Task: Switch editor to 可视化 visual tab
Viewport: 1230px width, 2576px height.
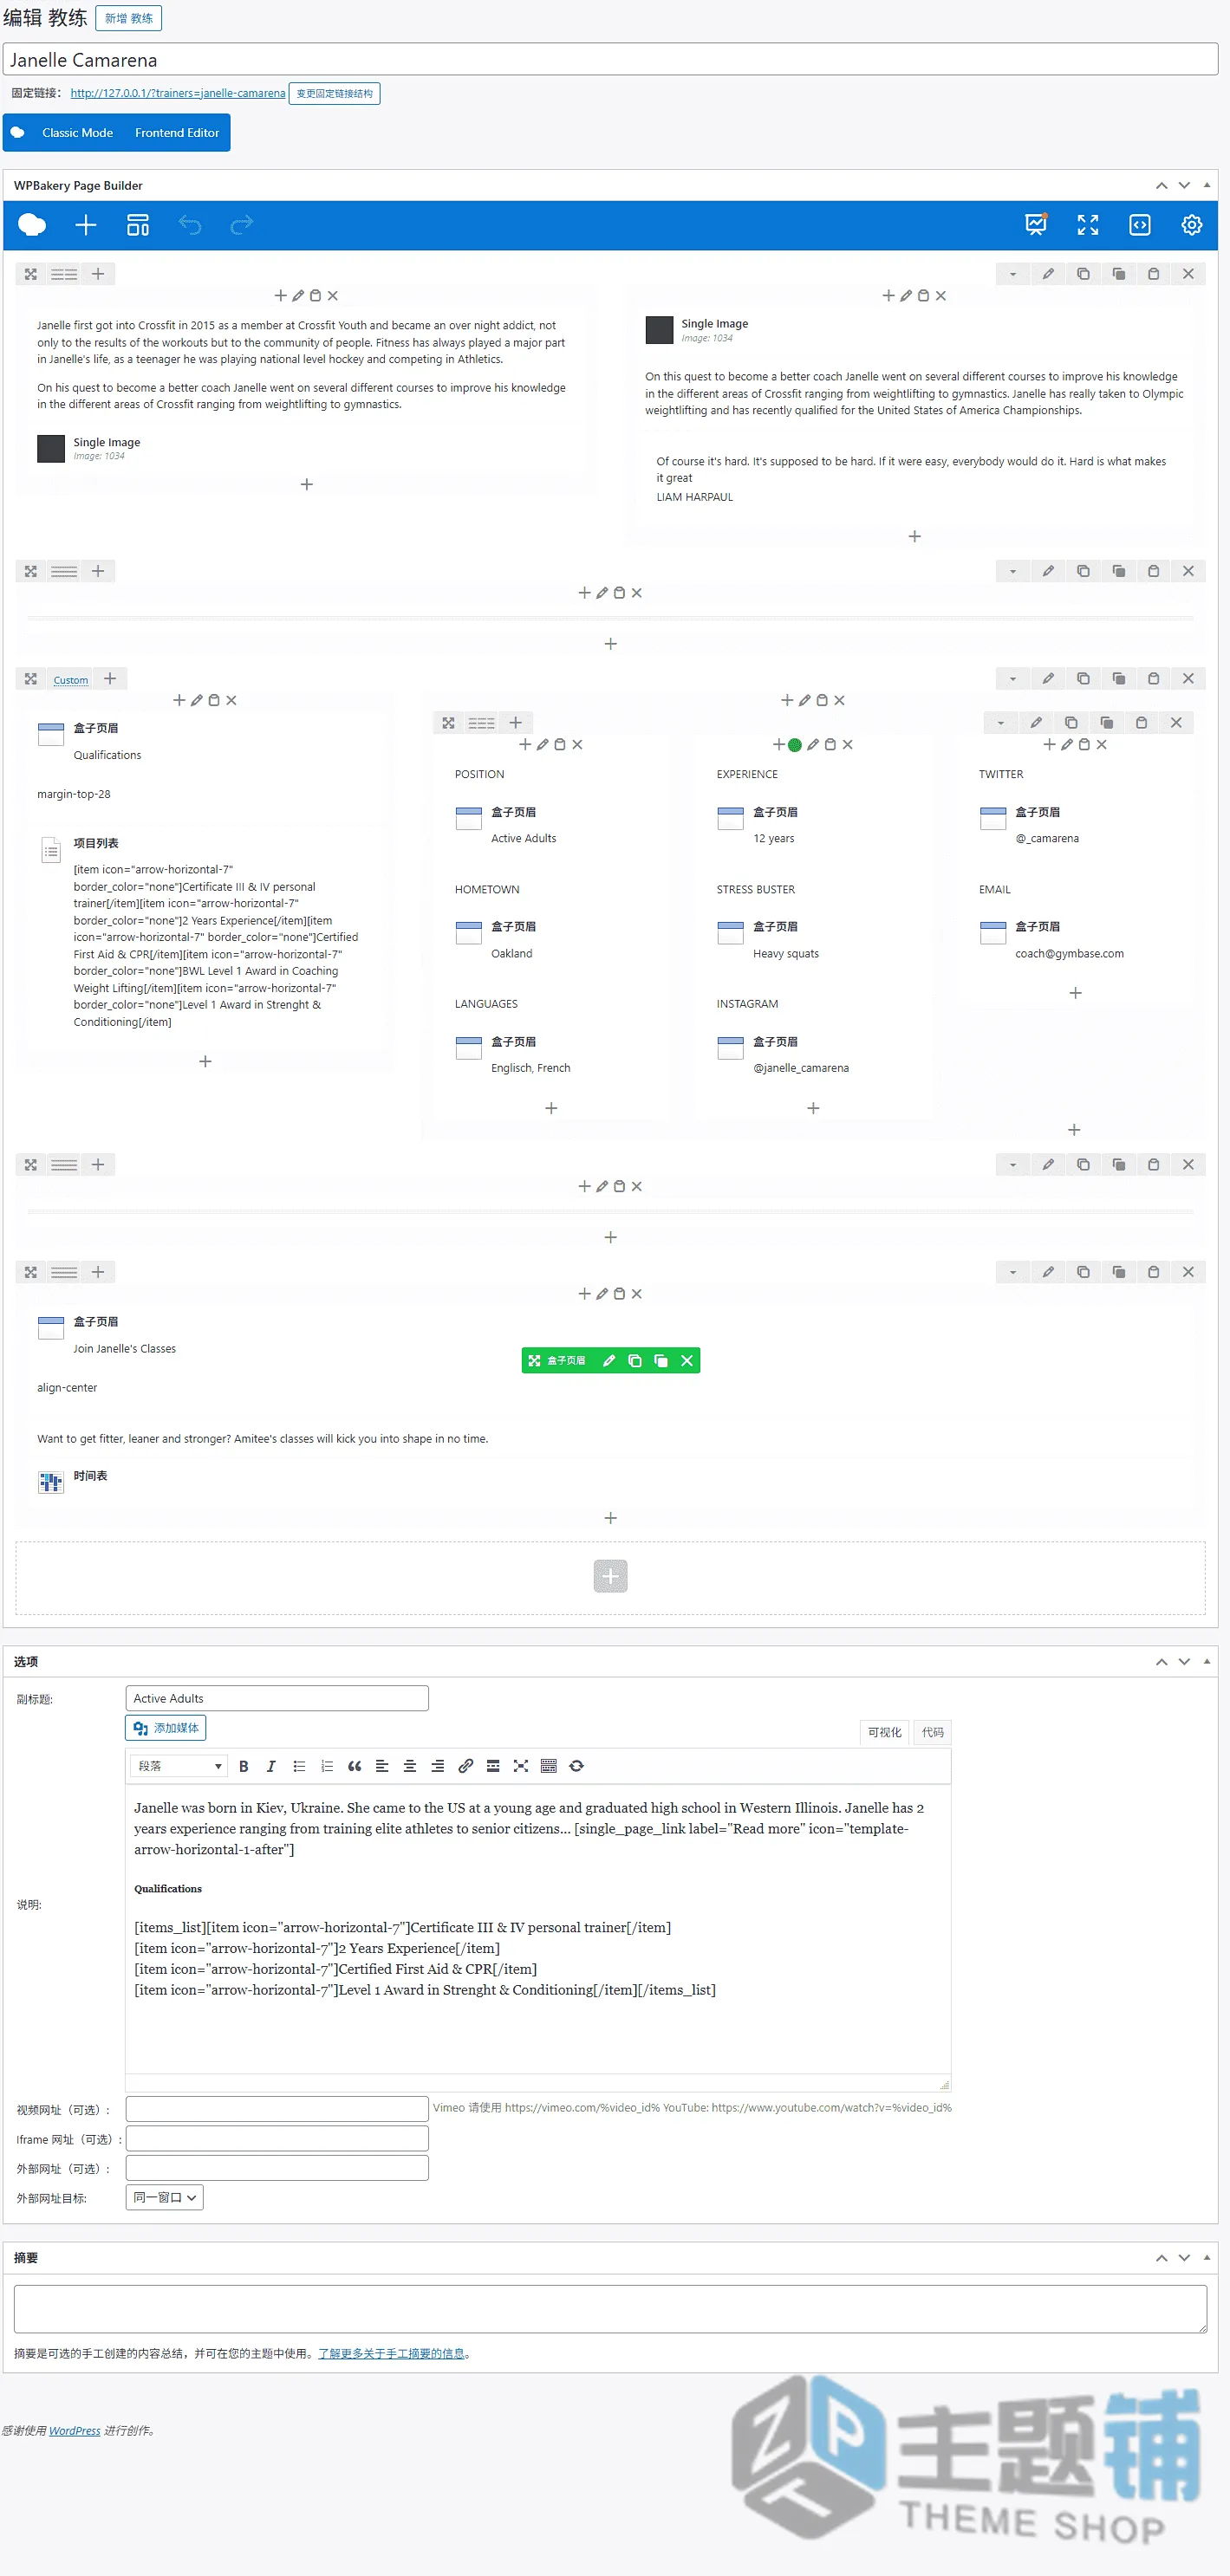Action: point(884,1732)
